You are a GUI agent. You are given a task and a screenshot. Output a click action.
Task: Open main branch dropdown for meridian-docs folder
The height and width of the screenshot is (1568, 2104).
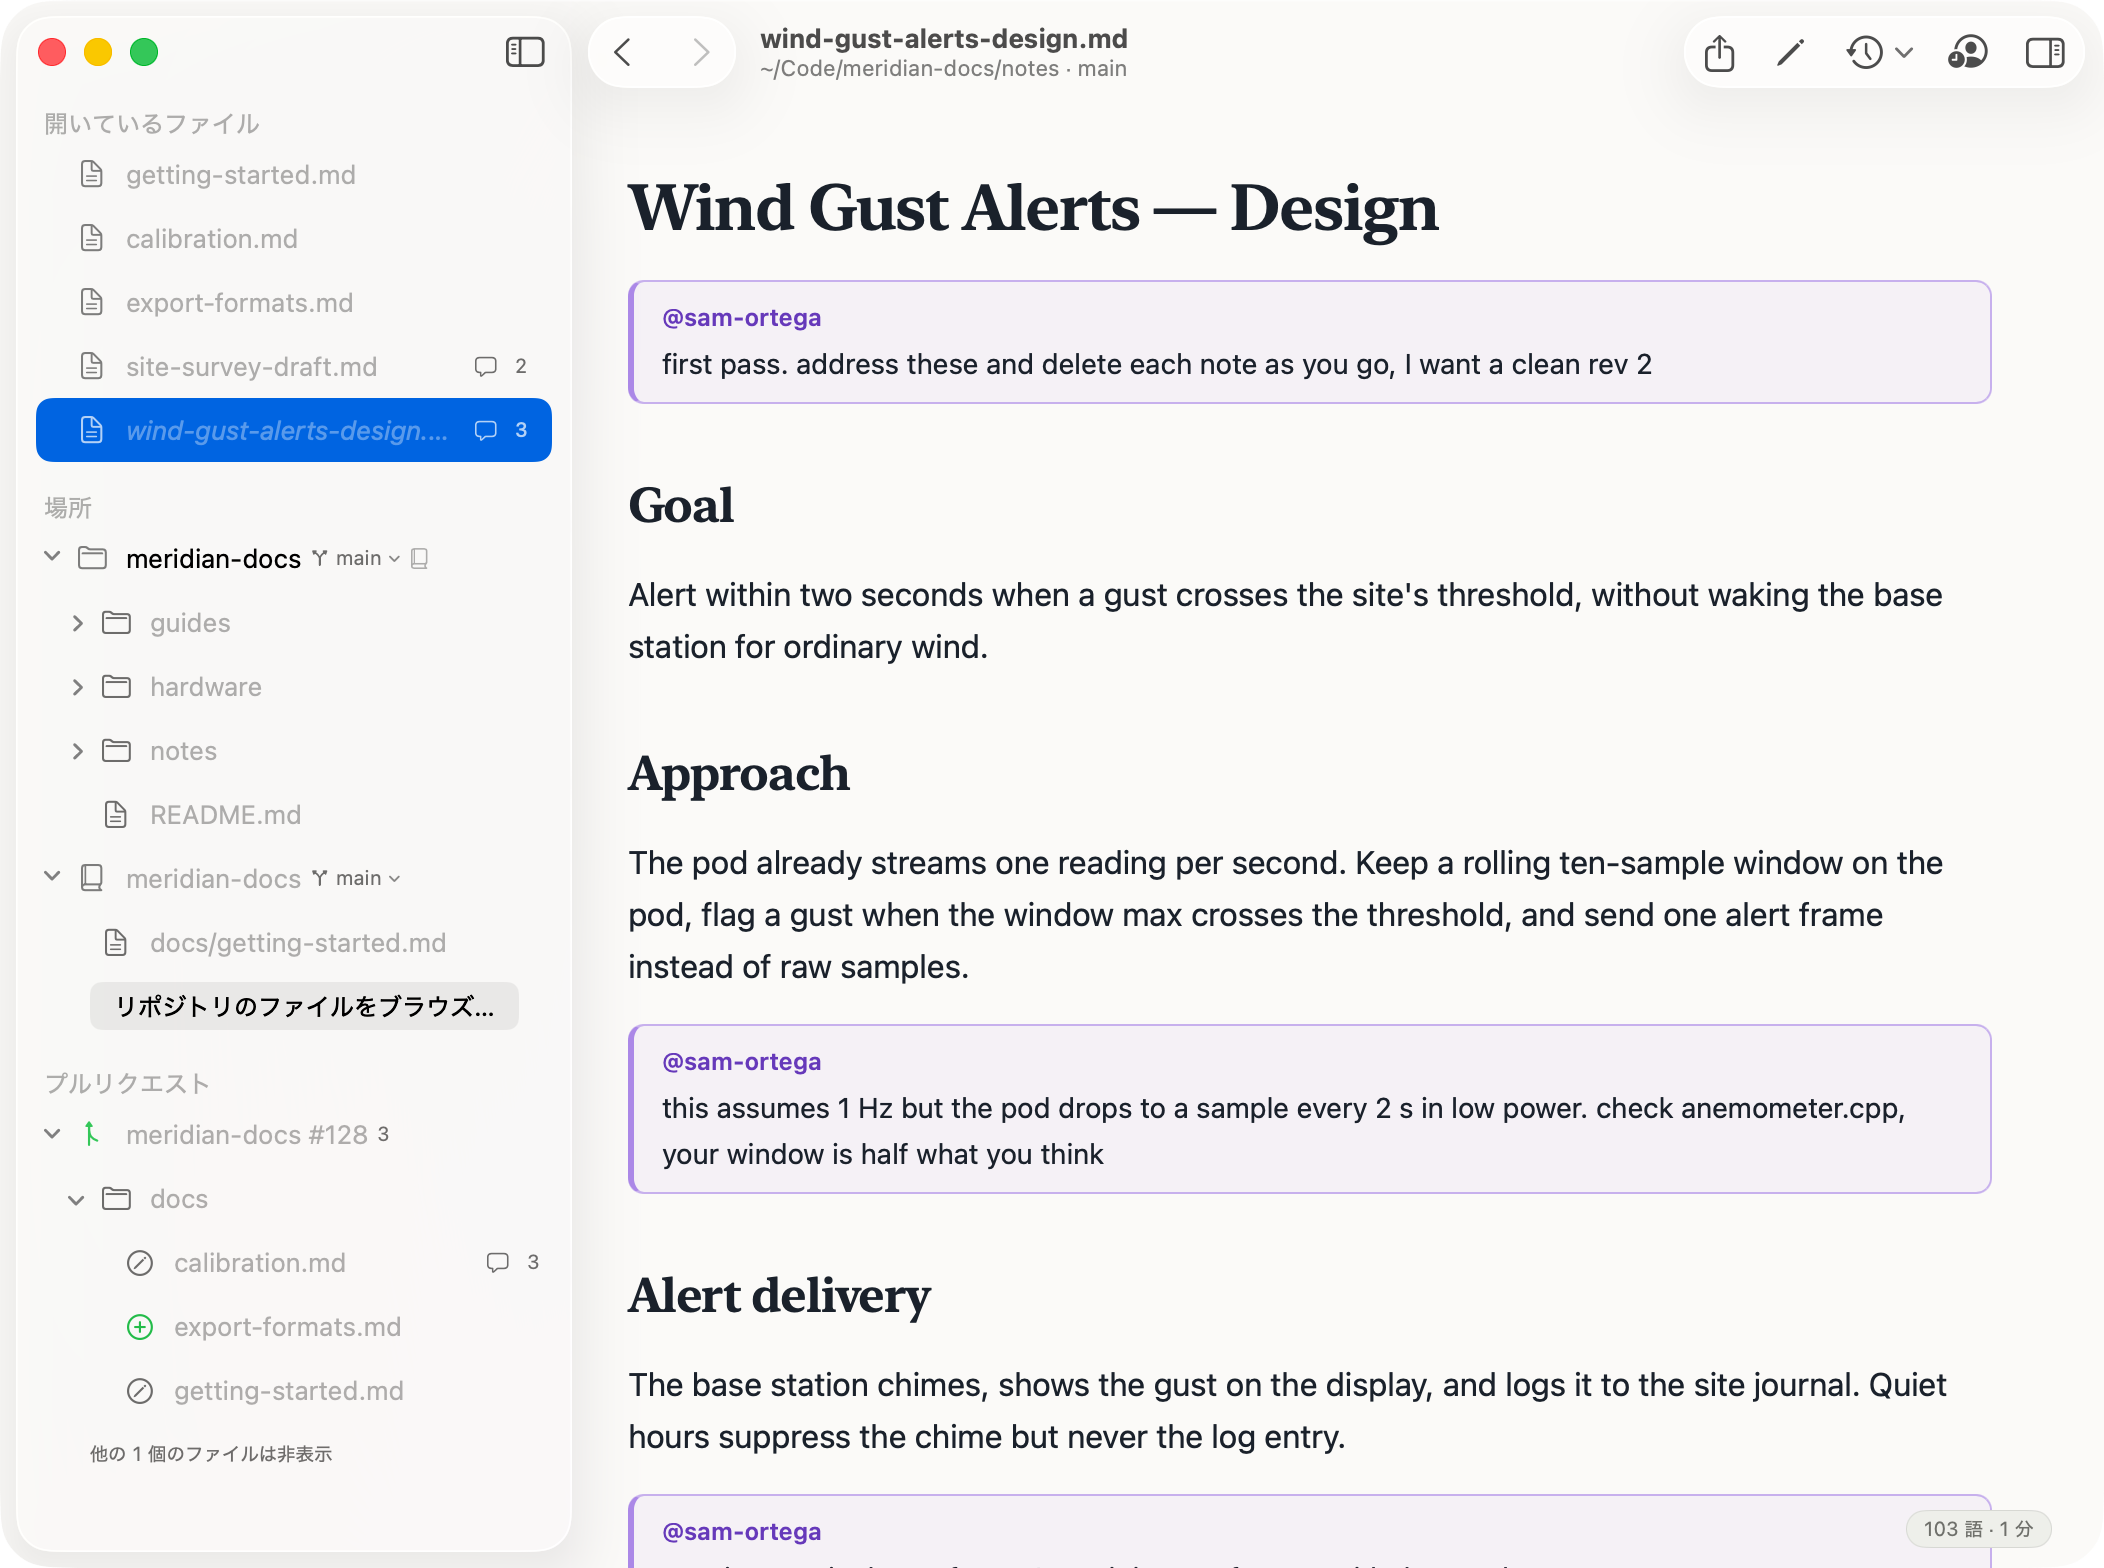coord(357,558)
